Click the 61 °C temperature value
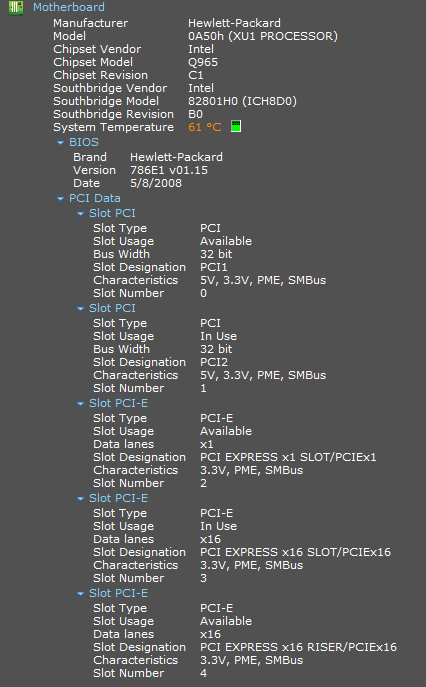The width and height of the screenshot is (426, 687). pos(205,127)
